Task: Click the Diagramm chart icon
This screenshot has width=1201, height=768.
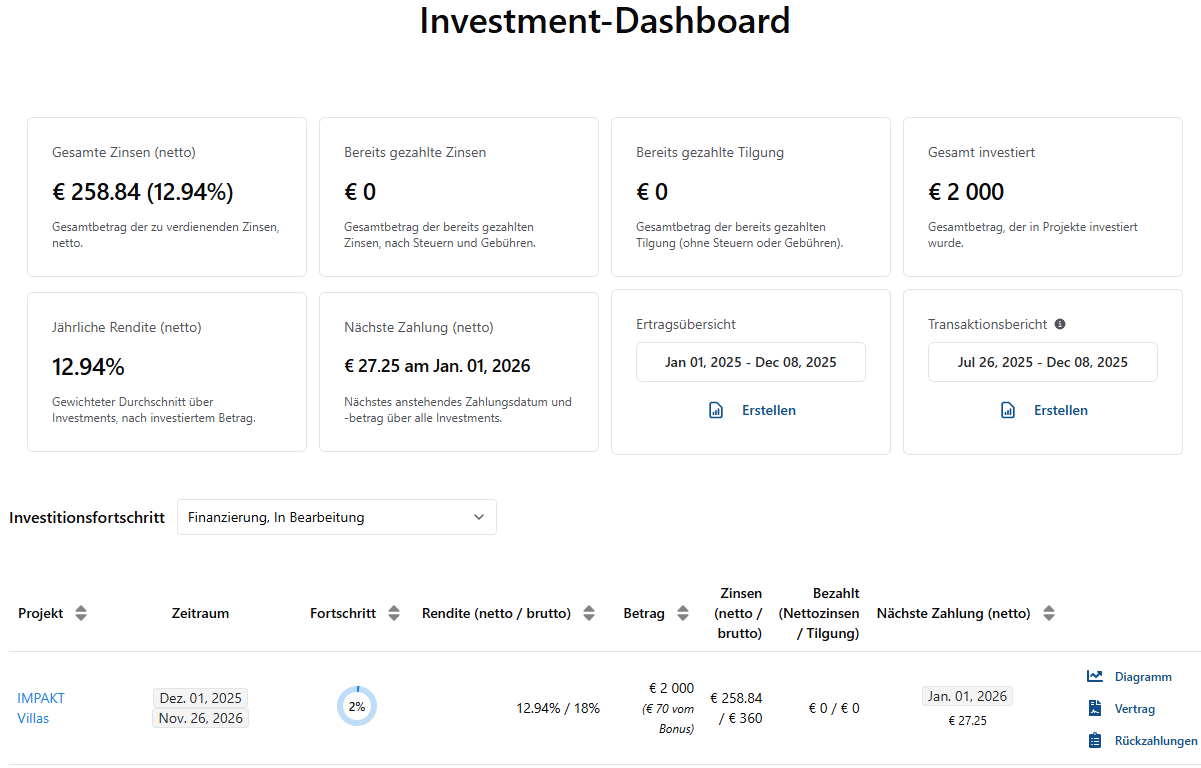Action: pyautogui.click(x=1095, y=677)
